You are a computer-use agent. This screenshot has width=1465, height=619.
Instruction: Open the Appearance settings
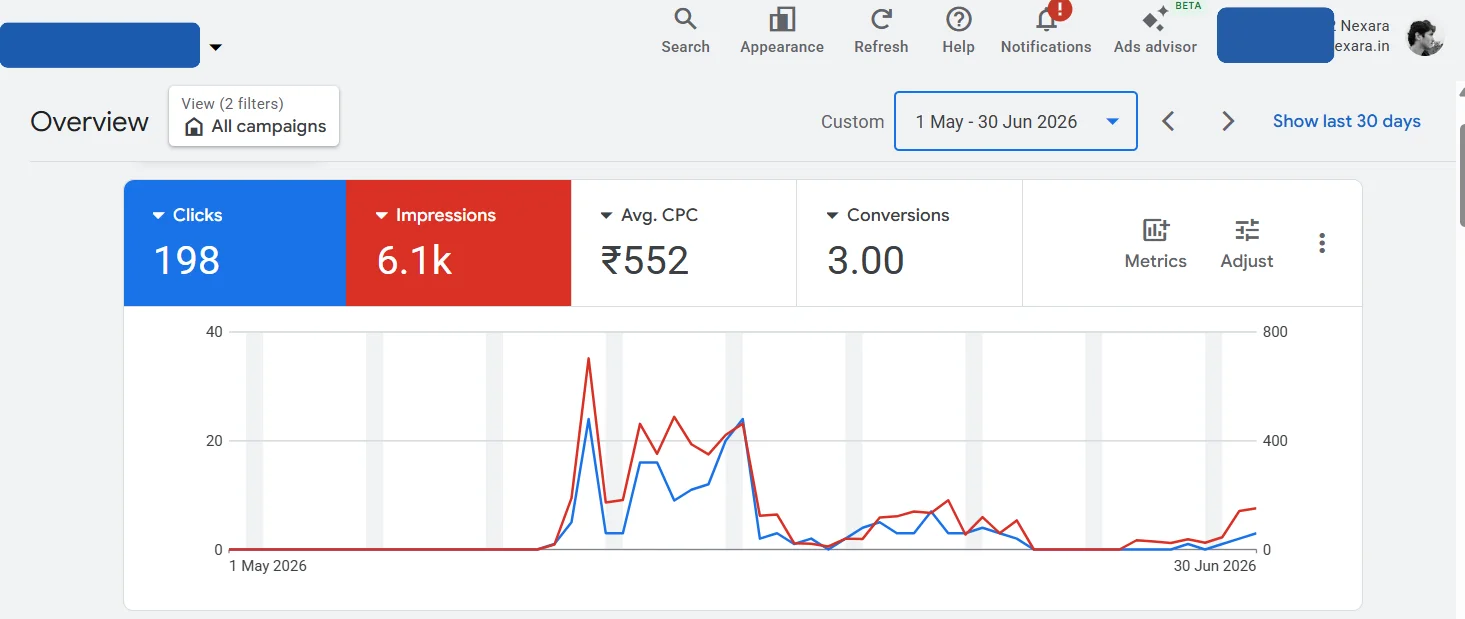[x=782, y=31]
